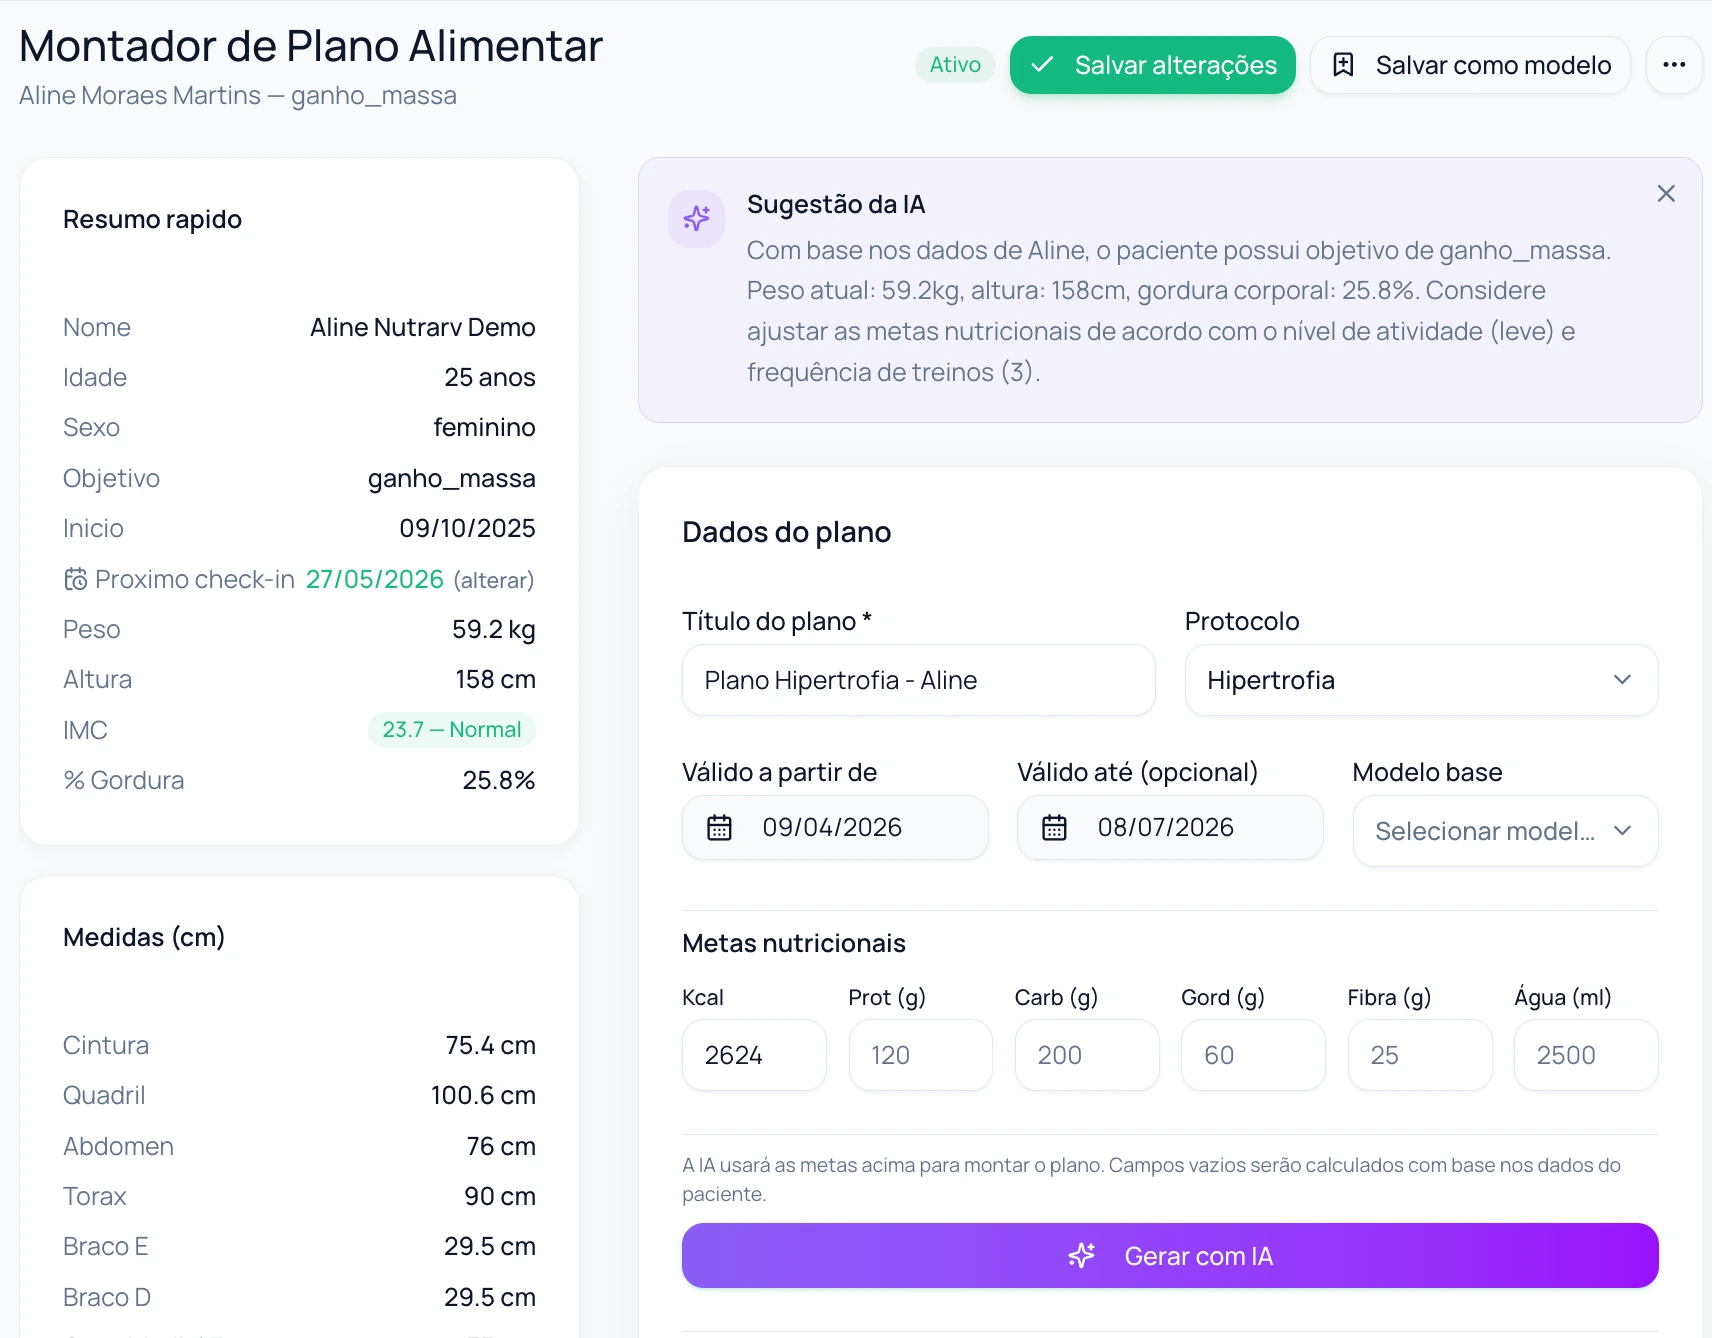1712x1338 pixels.
Task: Click Salvar como modelo button
Action: click(1470, 65)
